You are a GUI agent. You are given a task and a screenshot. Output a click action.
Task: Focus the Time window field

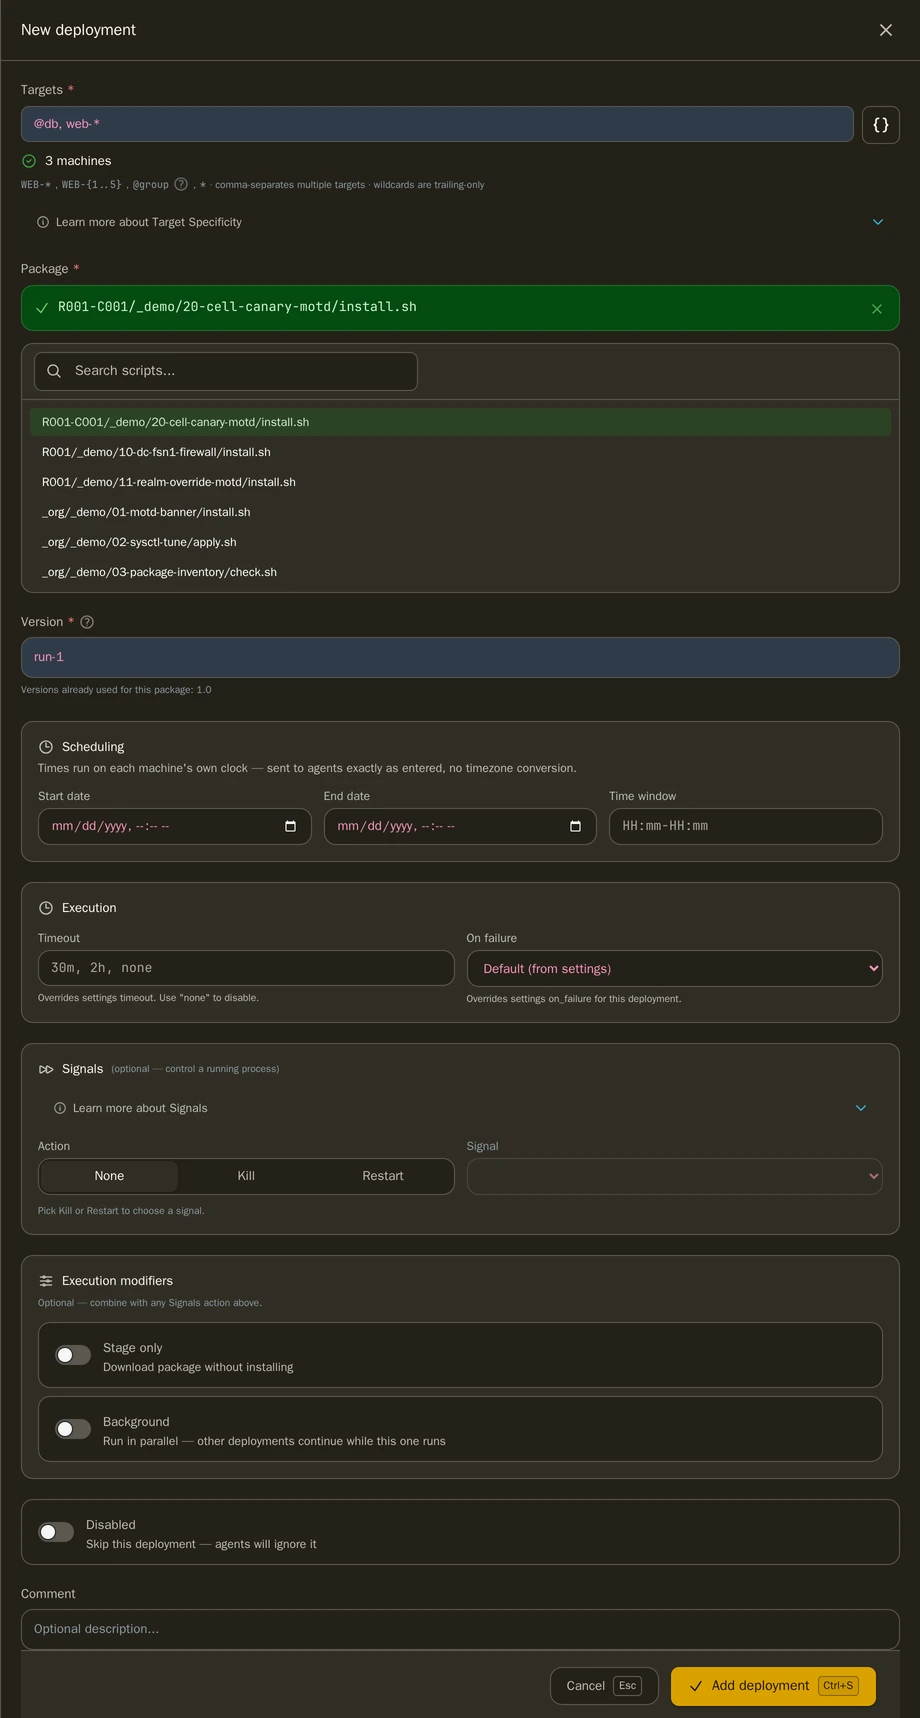(x=746, y=826)
